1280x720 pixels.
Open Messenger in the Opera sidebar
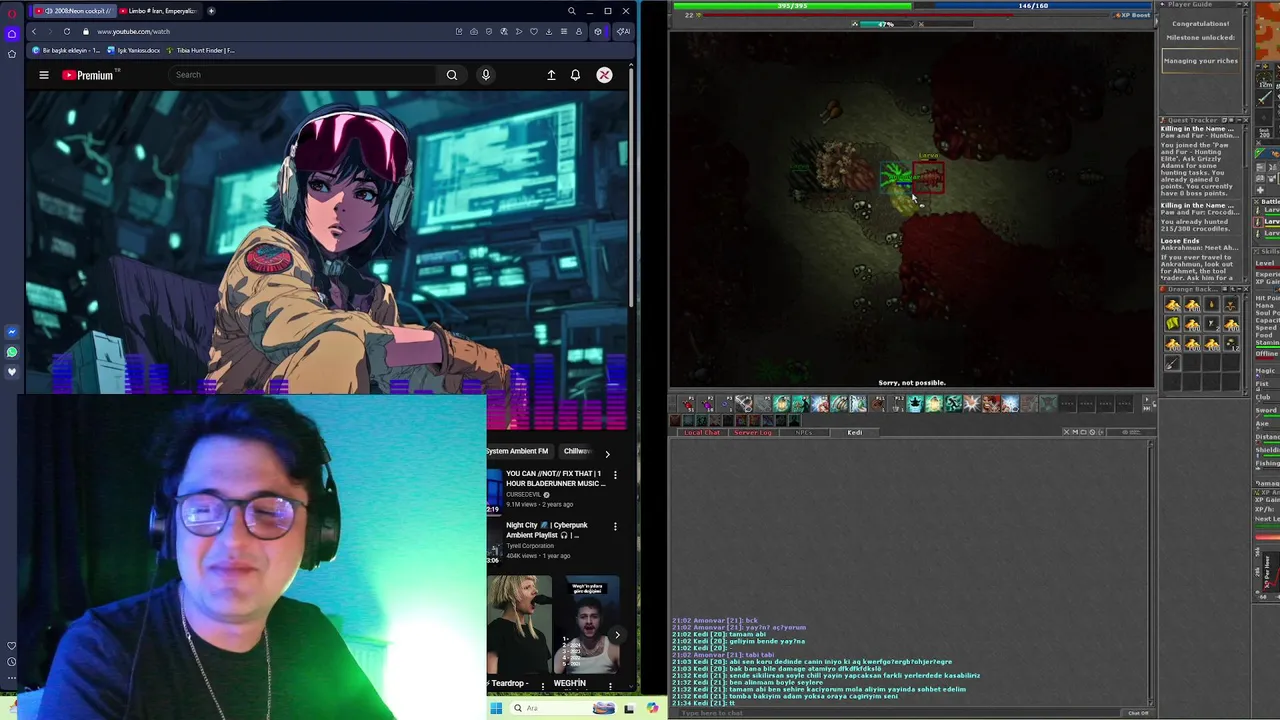[12, 332]
